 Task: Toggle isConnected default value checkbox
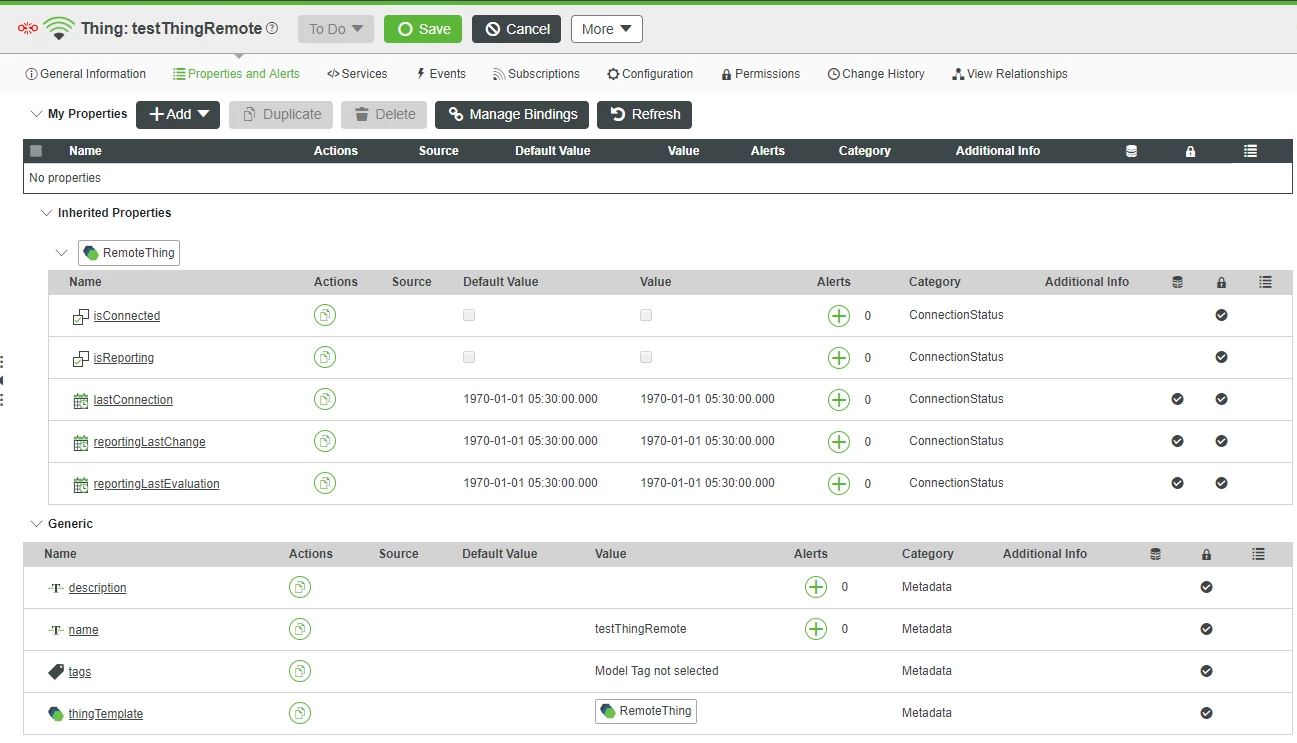[x=469, y=315]
